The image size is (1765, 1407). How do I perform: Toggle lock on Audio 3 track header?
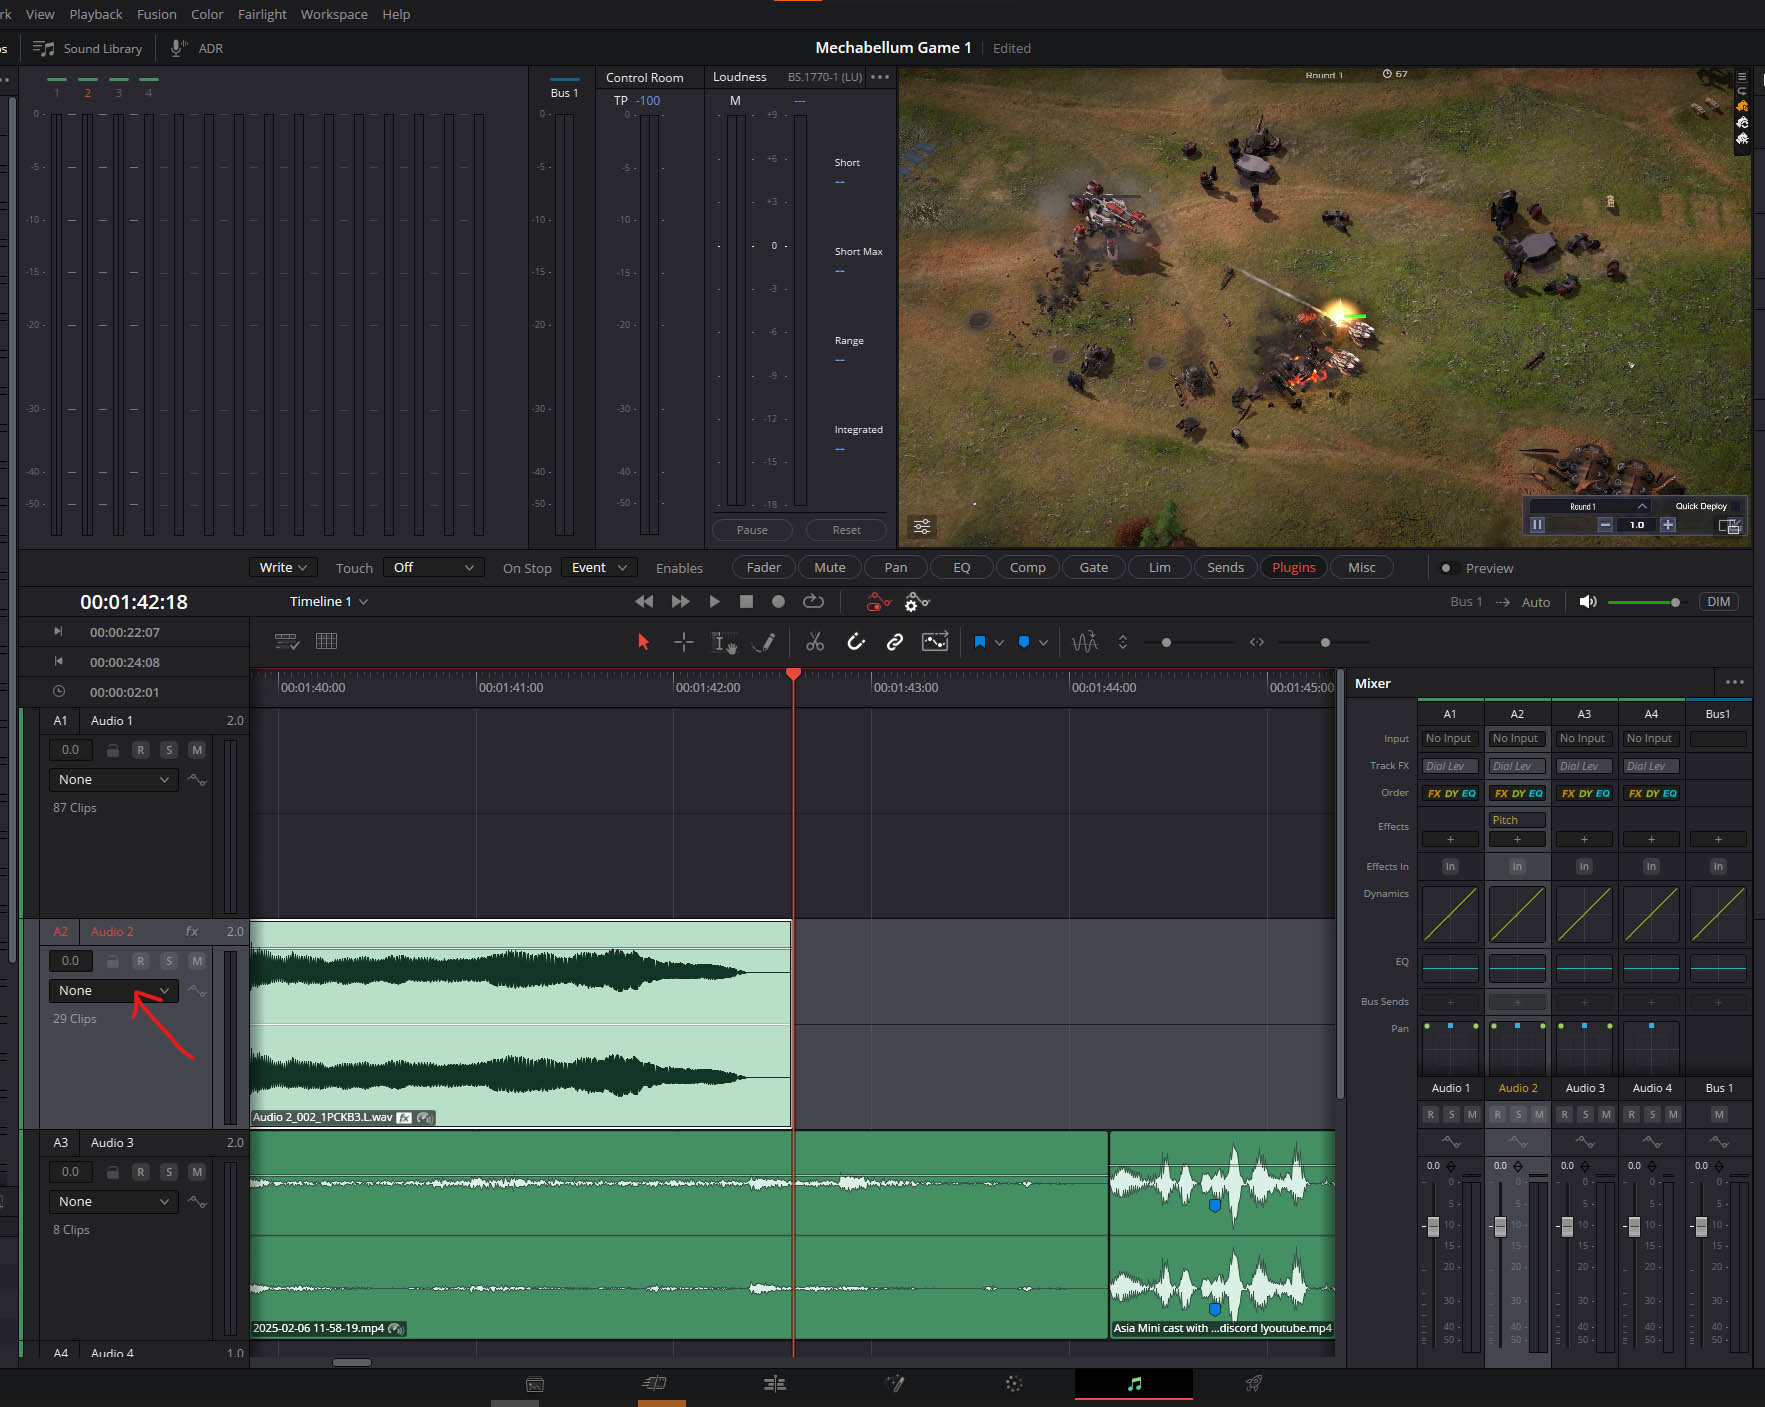pos(113,1172)
